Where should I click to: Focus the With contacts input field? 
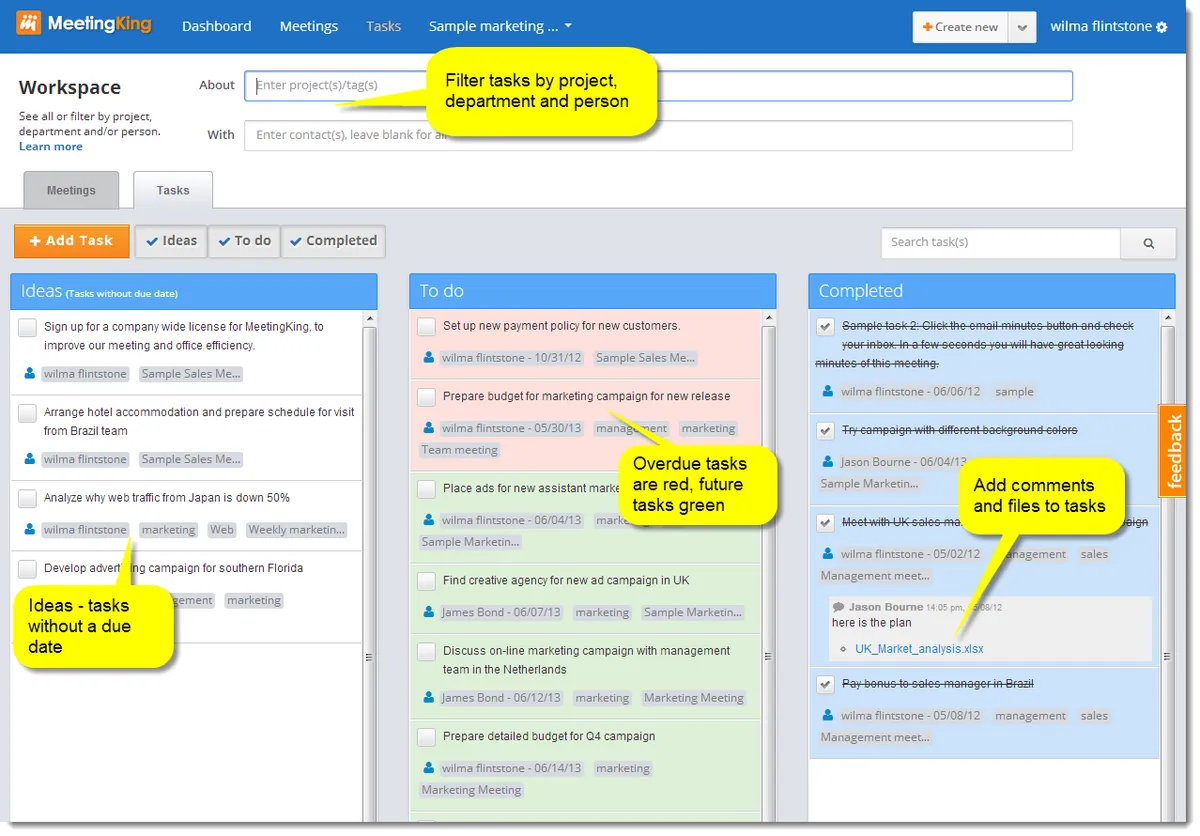(659, 135)
